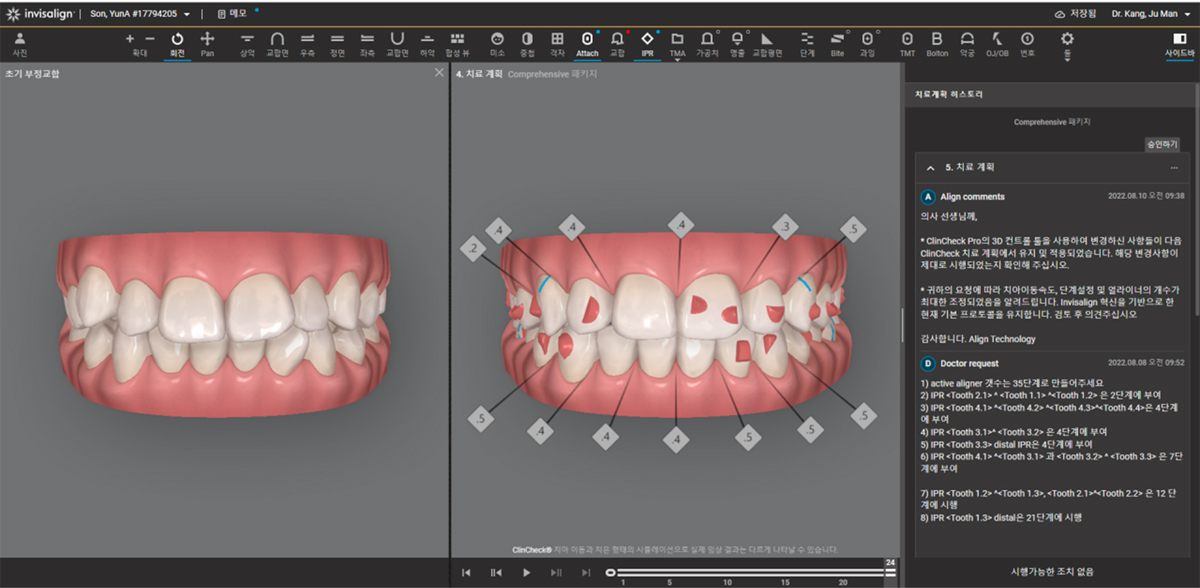The height and width of the screenshot is (588, 1200).
Task: Step forward one stage
Action: (556, 572)
